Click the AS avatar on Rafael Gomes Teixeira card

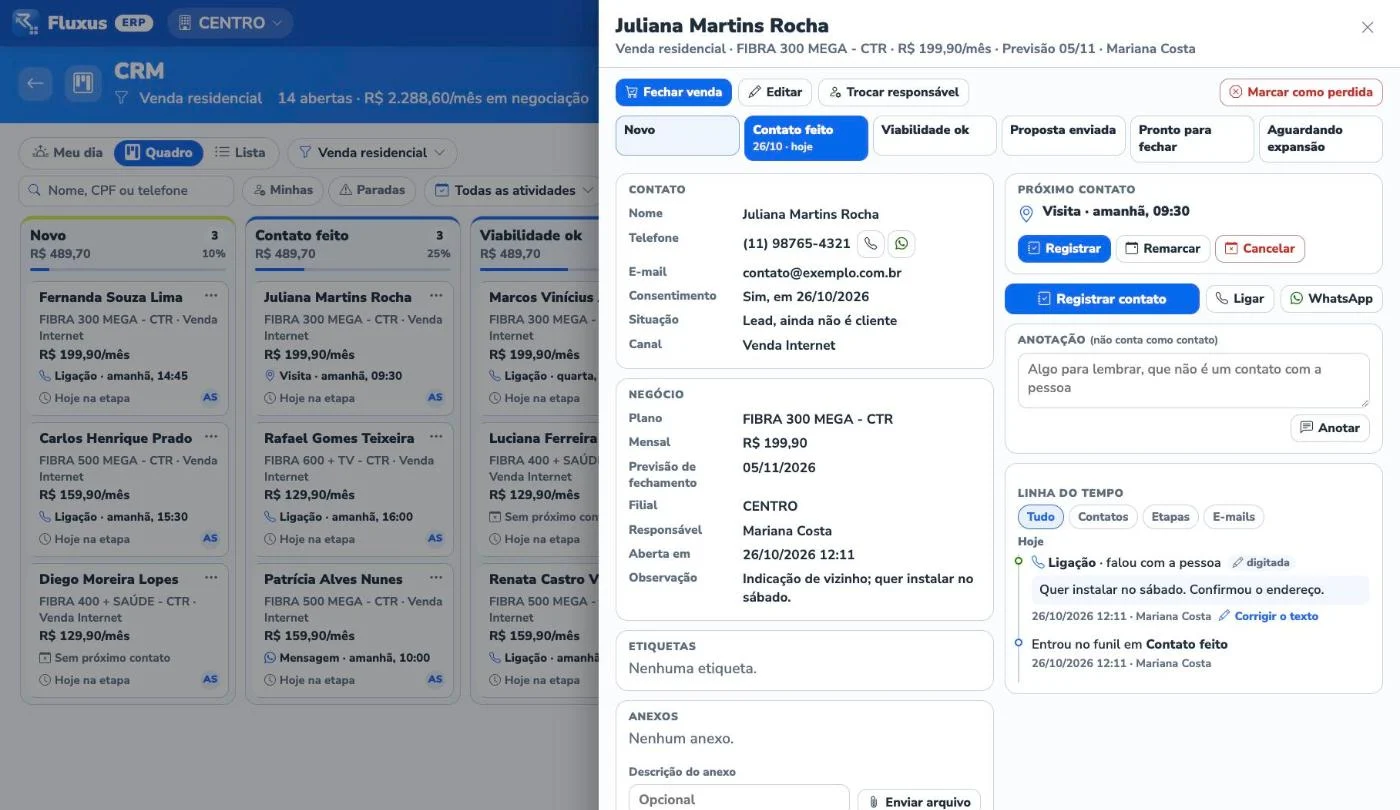click(435, 538)
